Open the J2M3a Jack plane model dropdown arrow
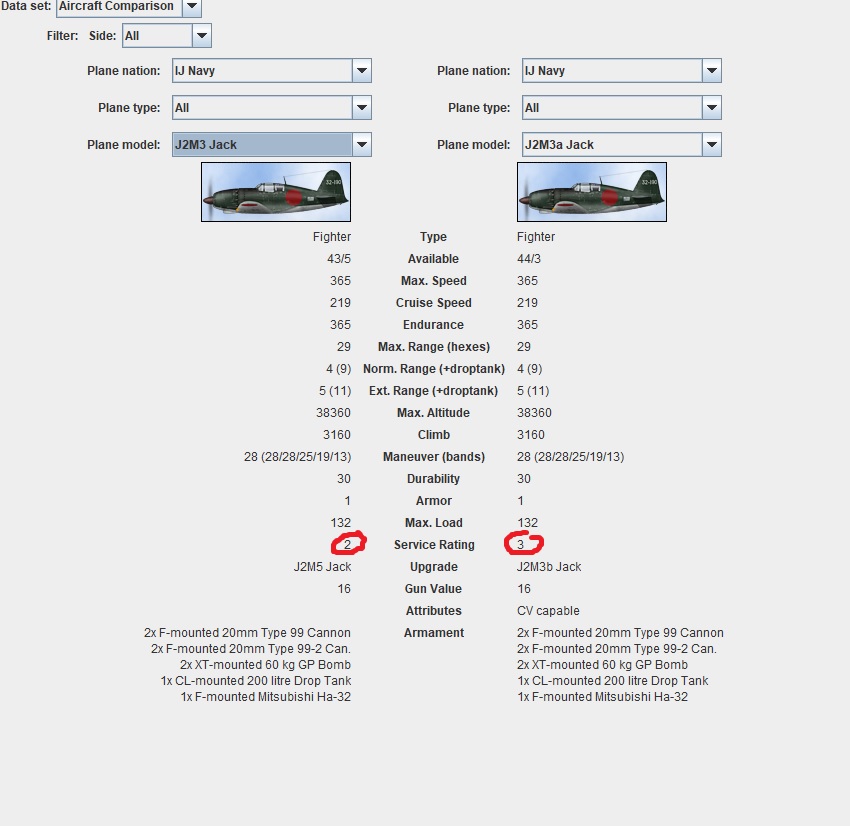 712,145
